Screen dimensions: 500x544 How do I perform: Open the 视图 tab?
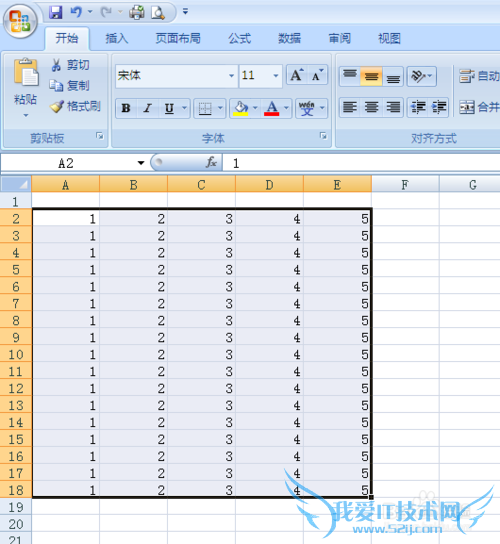click(x=389, y=38)
